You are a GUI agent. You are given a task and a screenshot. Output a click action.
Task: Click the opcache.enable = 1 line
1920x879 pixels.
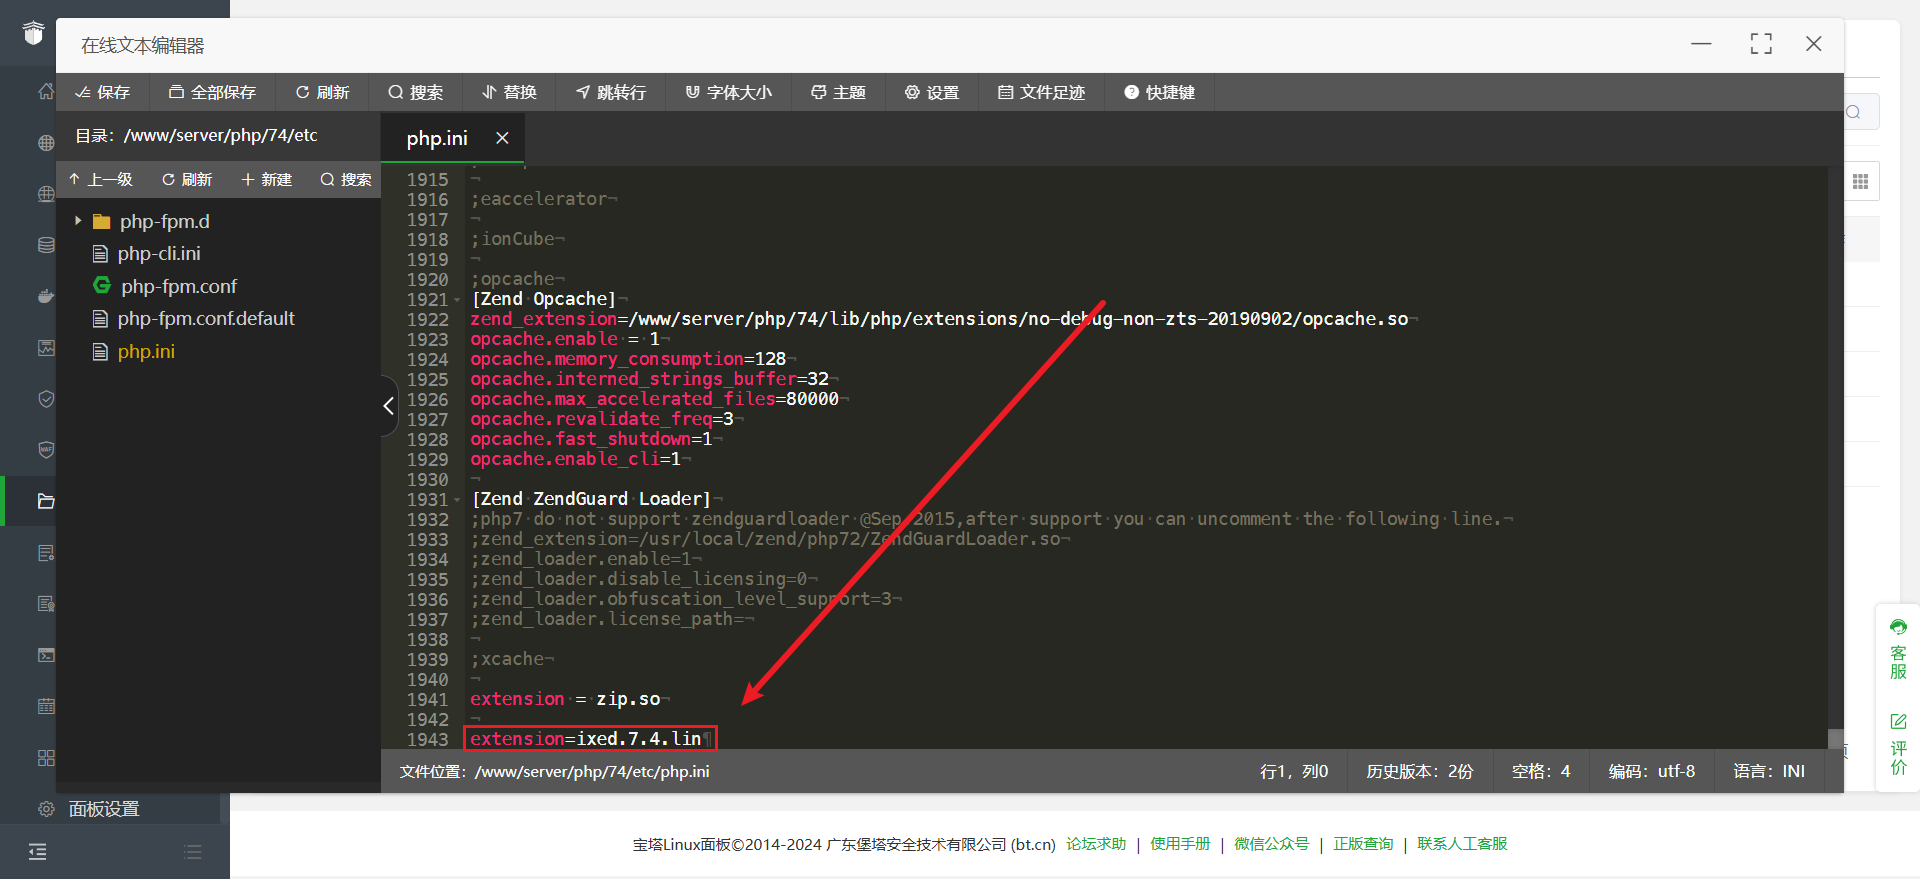pyautogui.click(x=565, y=339)
